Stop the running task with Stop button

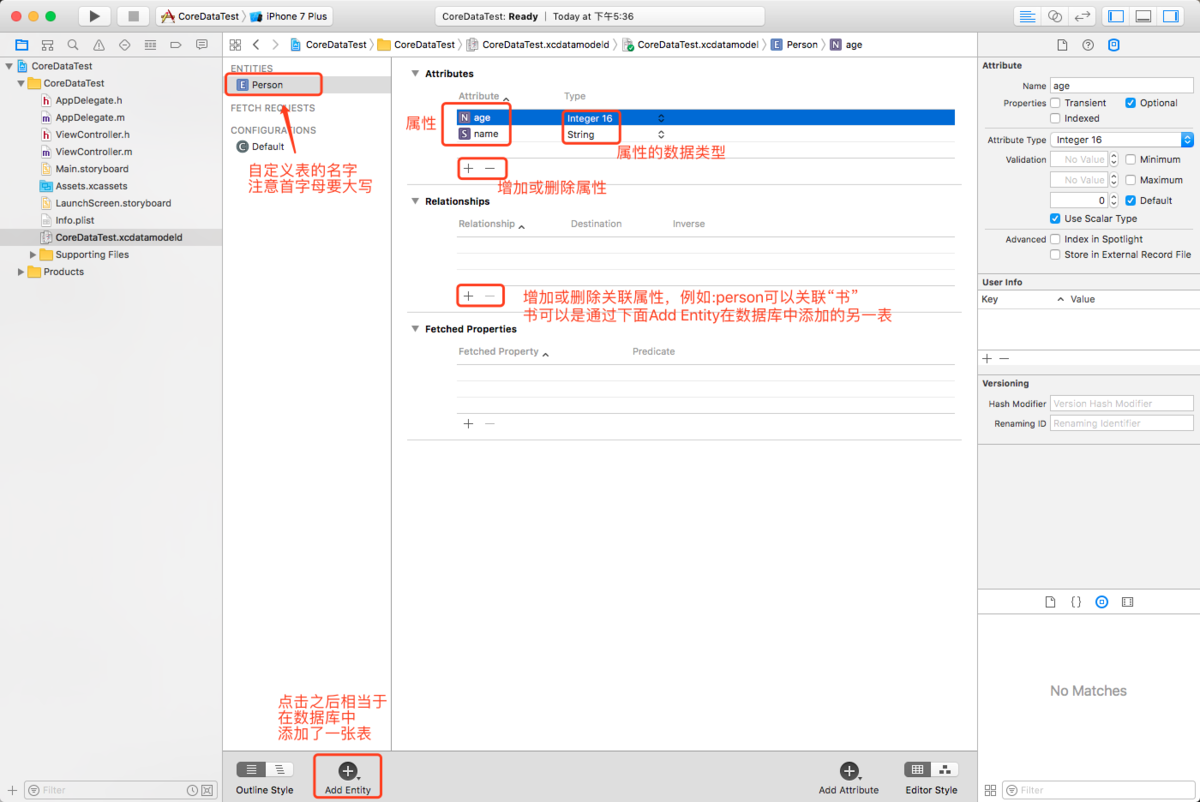132,16
